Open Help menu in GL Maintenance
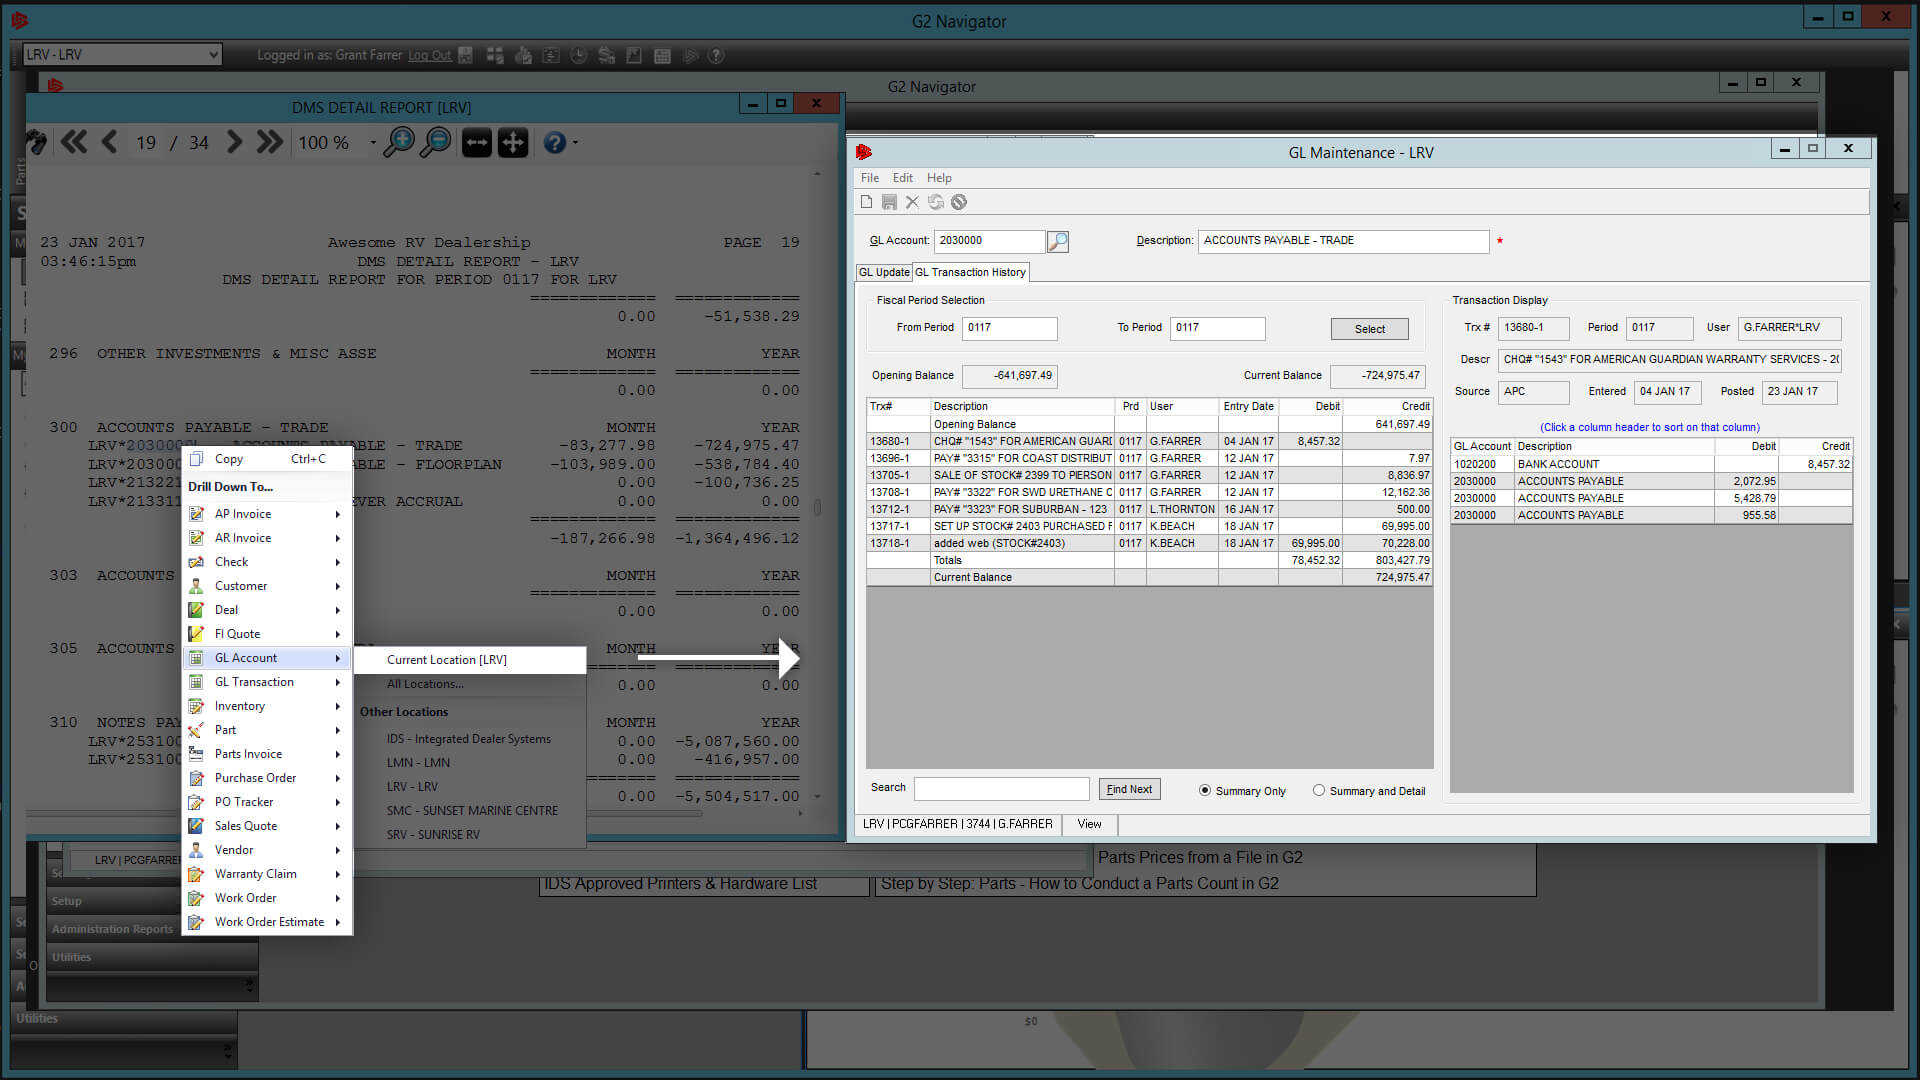 click(939, 178)
